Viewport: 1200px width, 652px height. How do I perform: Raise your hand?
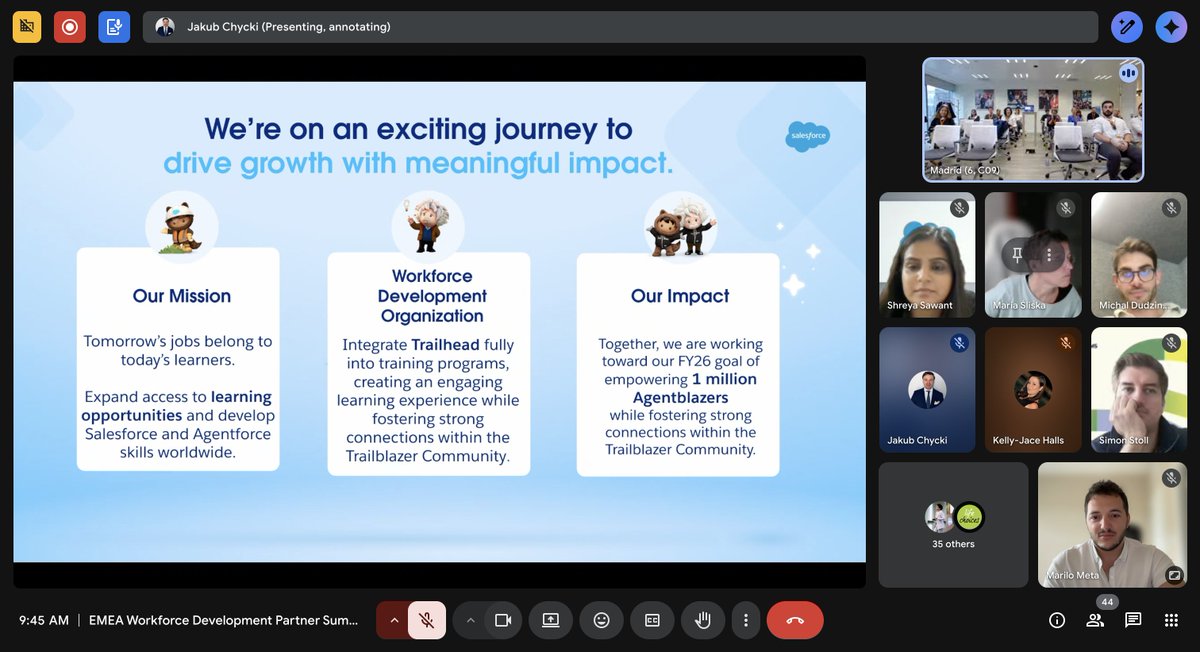703,620
